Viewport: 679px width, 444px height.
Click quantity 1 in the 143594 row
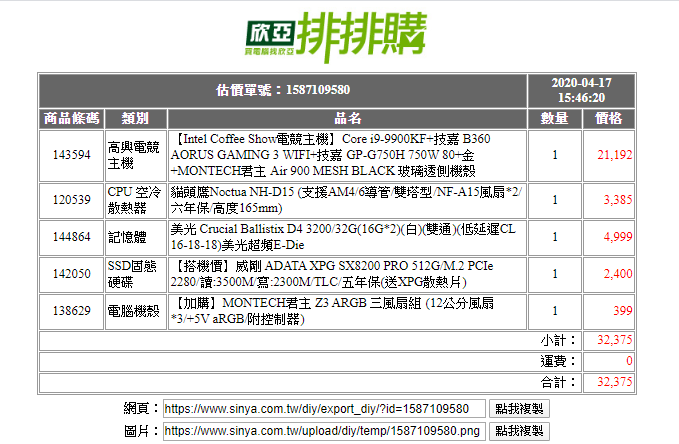click(555, 155)
